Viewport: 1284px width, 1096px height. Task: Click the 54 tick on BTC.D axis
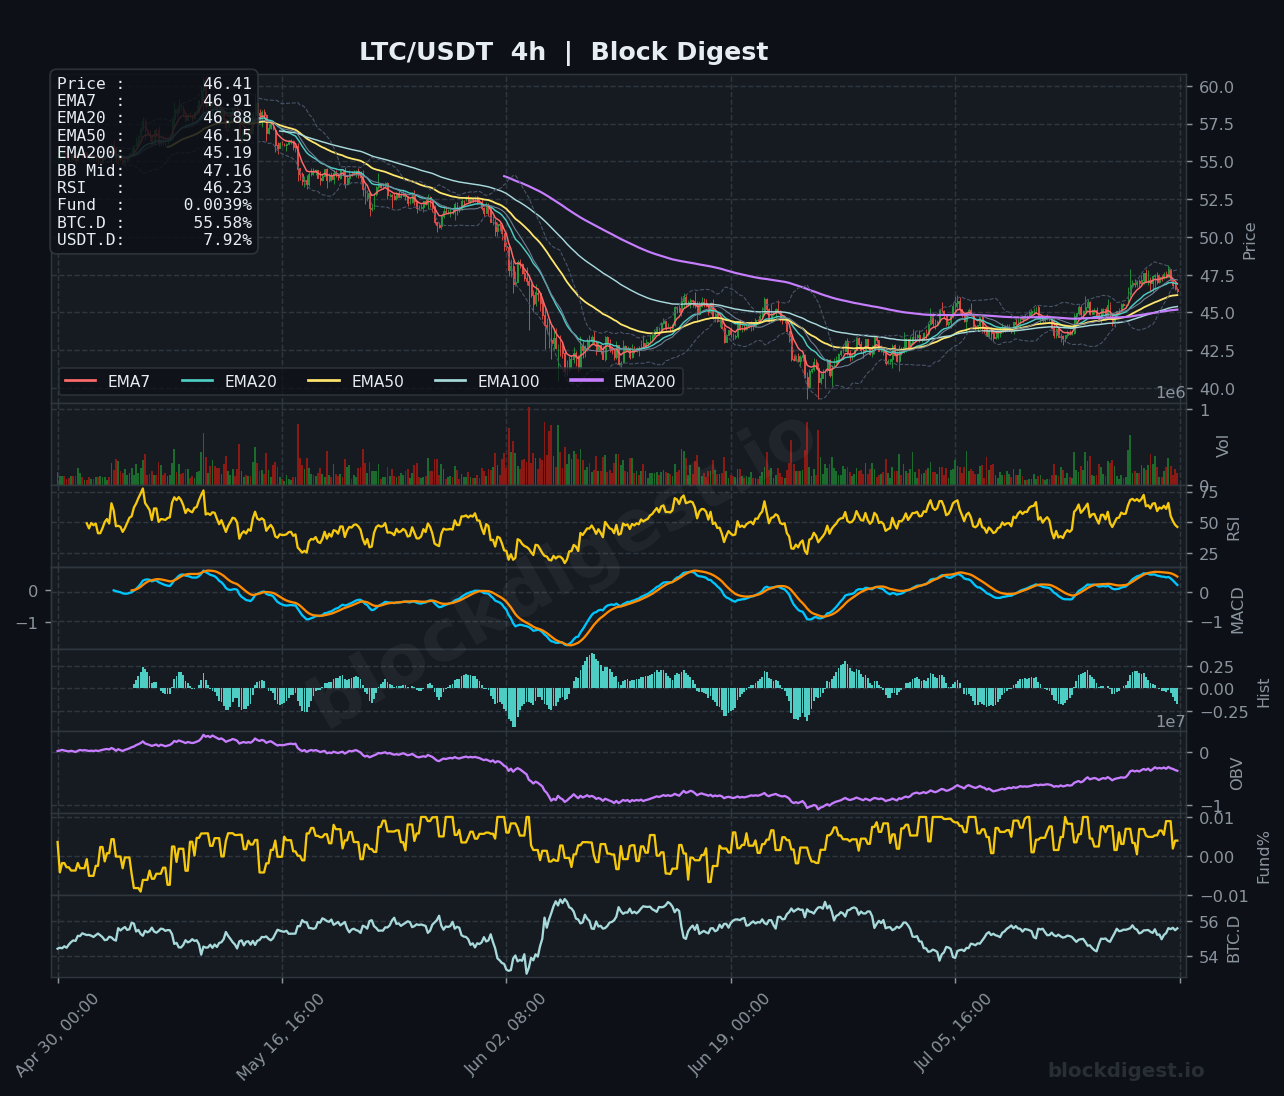click(x=1207, y=957)
